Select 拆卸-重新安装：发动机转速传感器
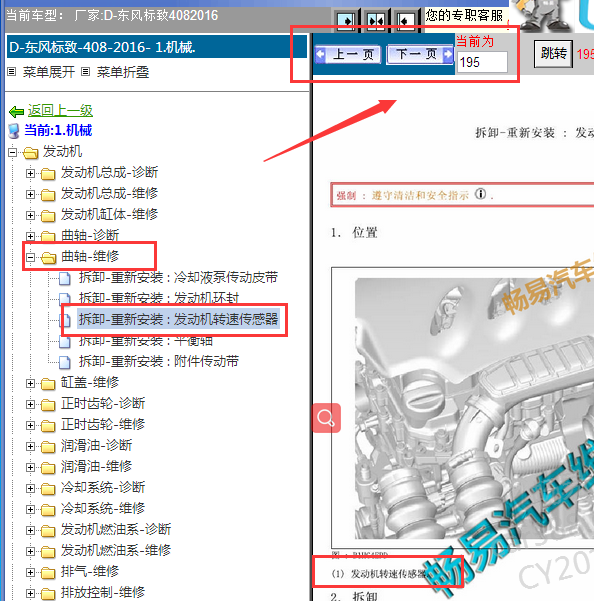 tap(178, 319)
